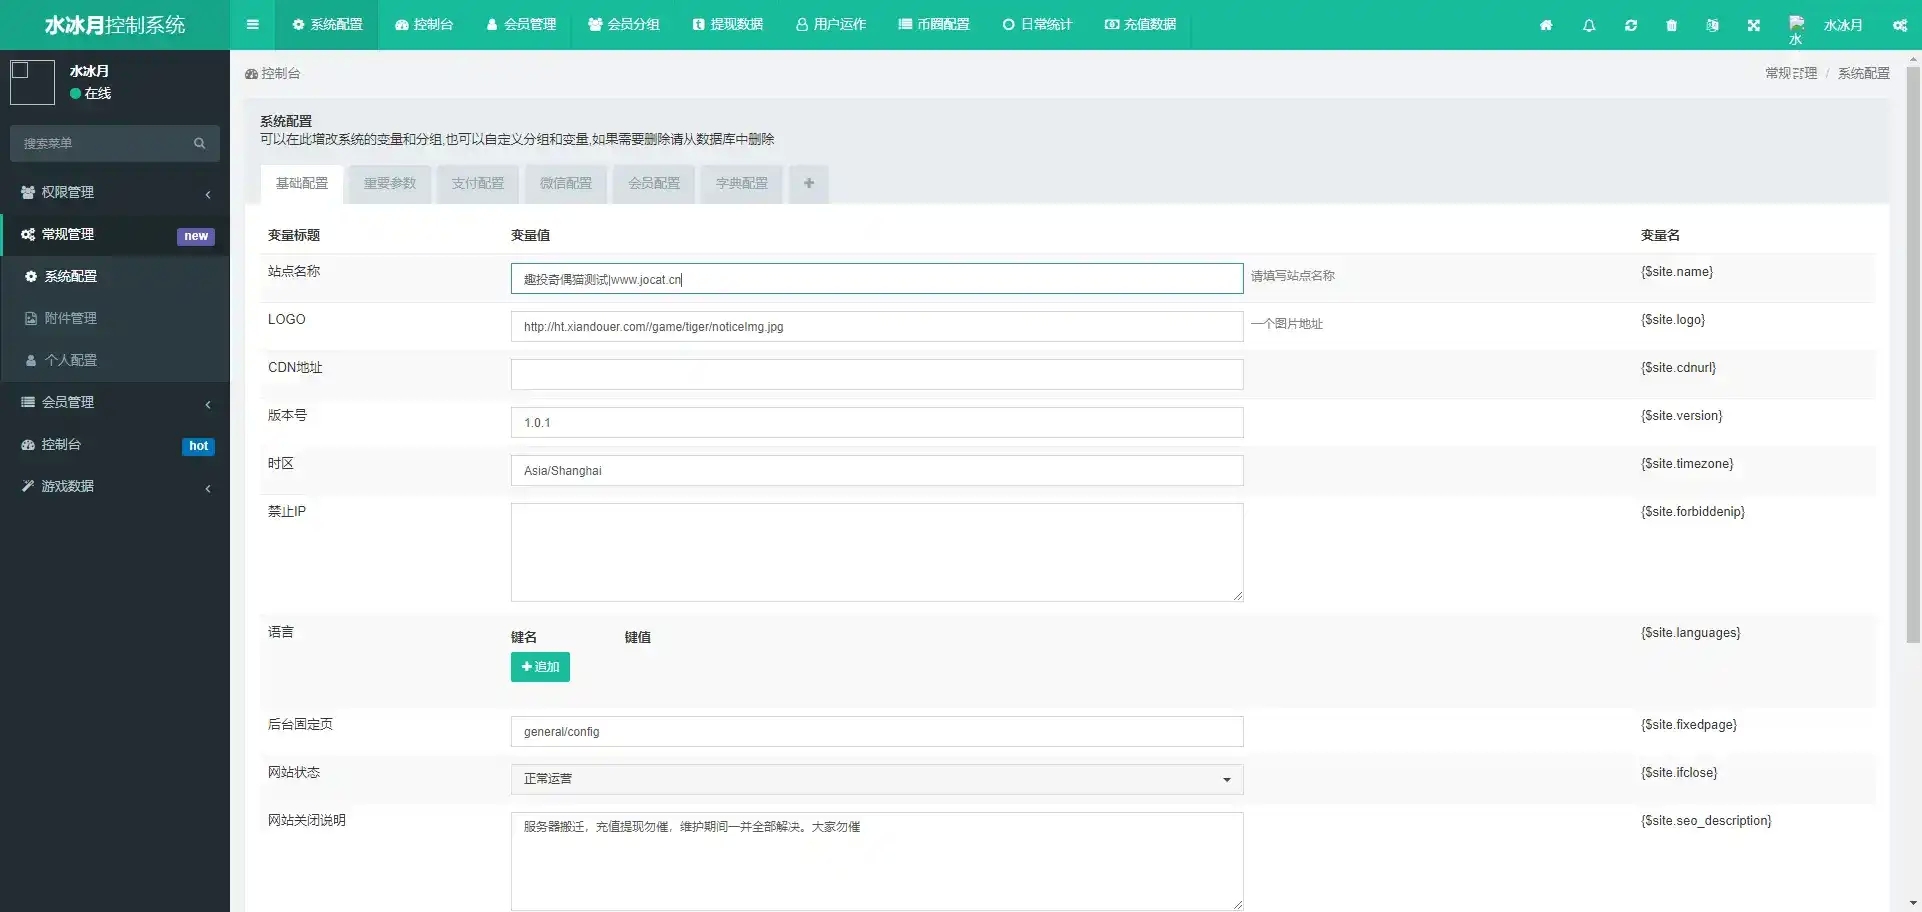This screenshot has height=912, width=1922.
Task: Click the plus tab to add a config group
Action: [x=808, y=184]
